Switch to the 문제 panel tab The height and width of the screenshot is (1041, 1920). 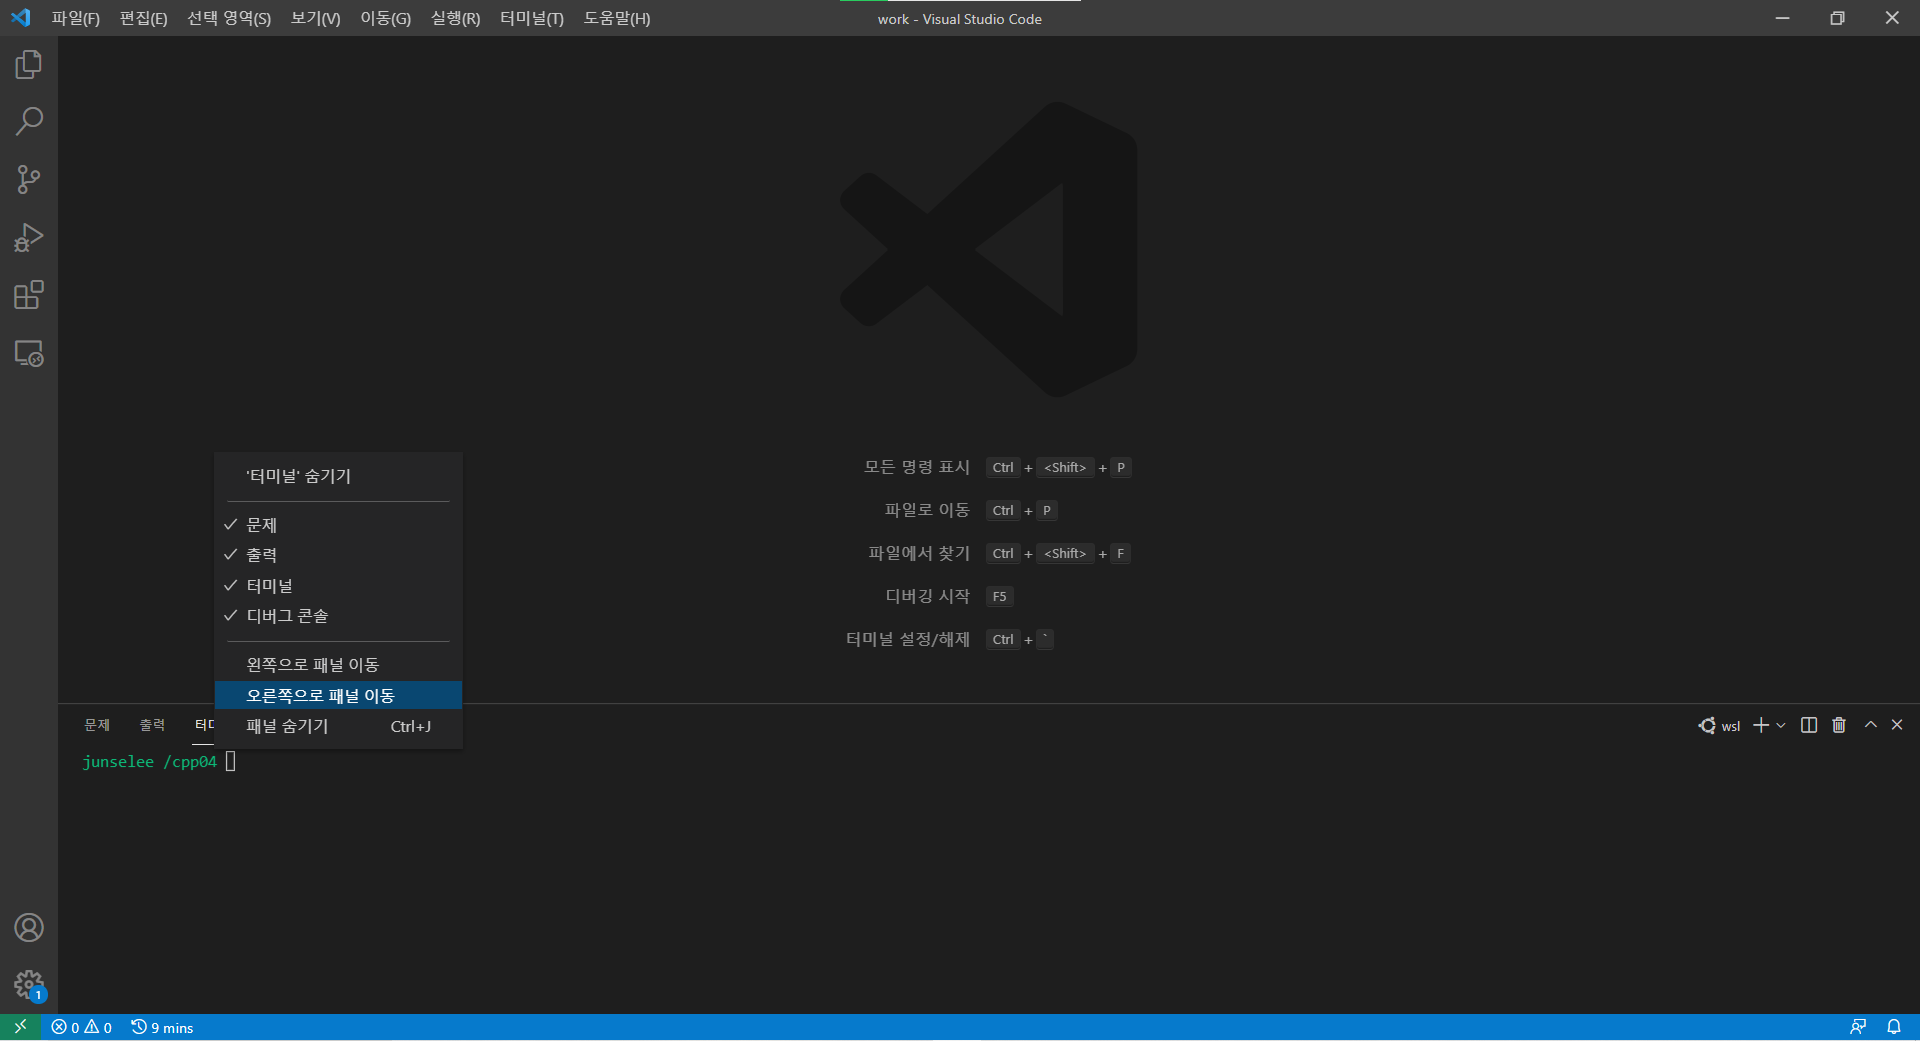click(x=97, y=725)
